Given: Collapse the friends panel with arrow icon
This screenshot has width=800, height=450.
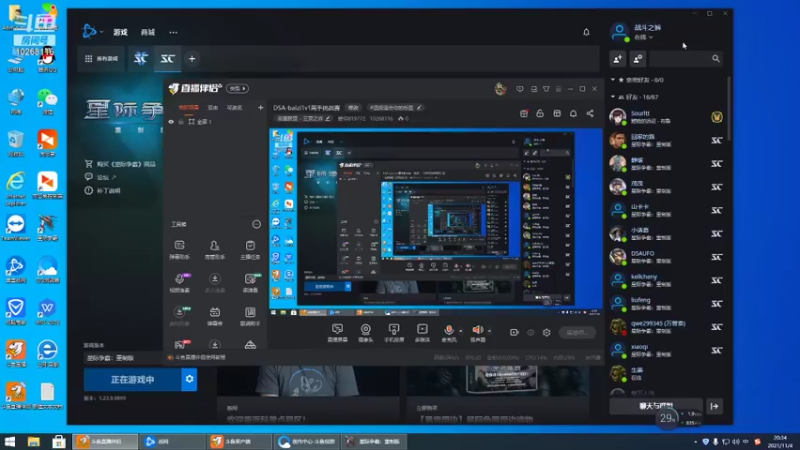Looking at the screenshot, I should pyautogui.click(x=714, y=406).
